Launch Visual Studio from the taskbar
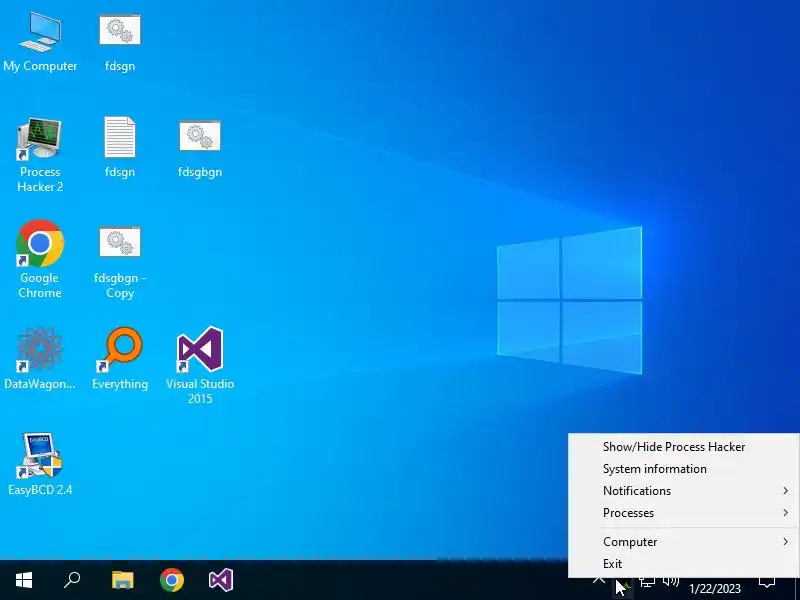800x600 pixels. pos(221,580)
